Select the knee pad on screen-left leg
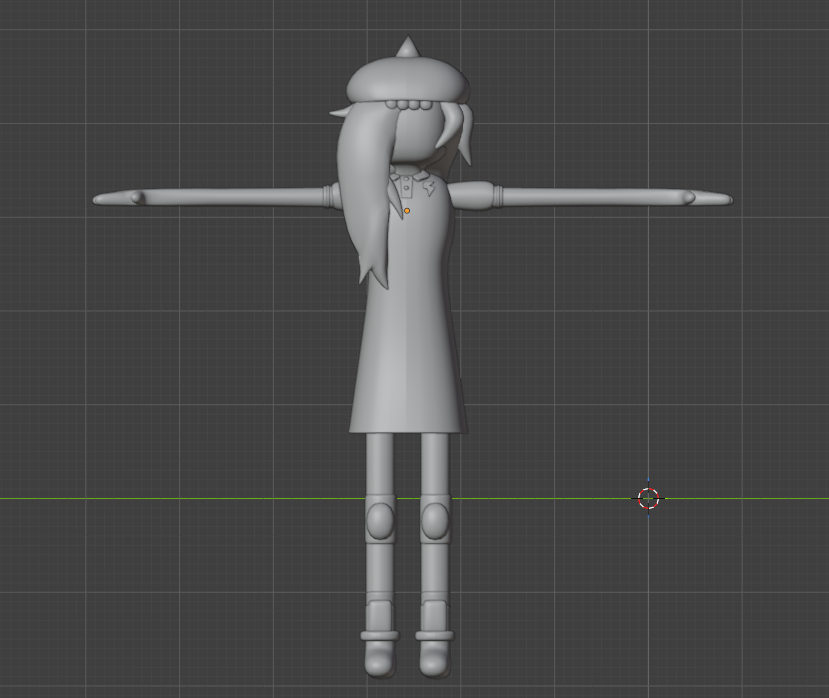Image resolution: width=829 pixels, height=698 pixels. (380, 520)
